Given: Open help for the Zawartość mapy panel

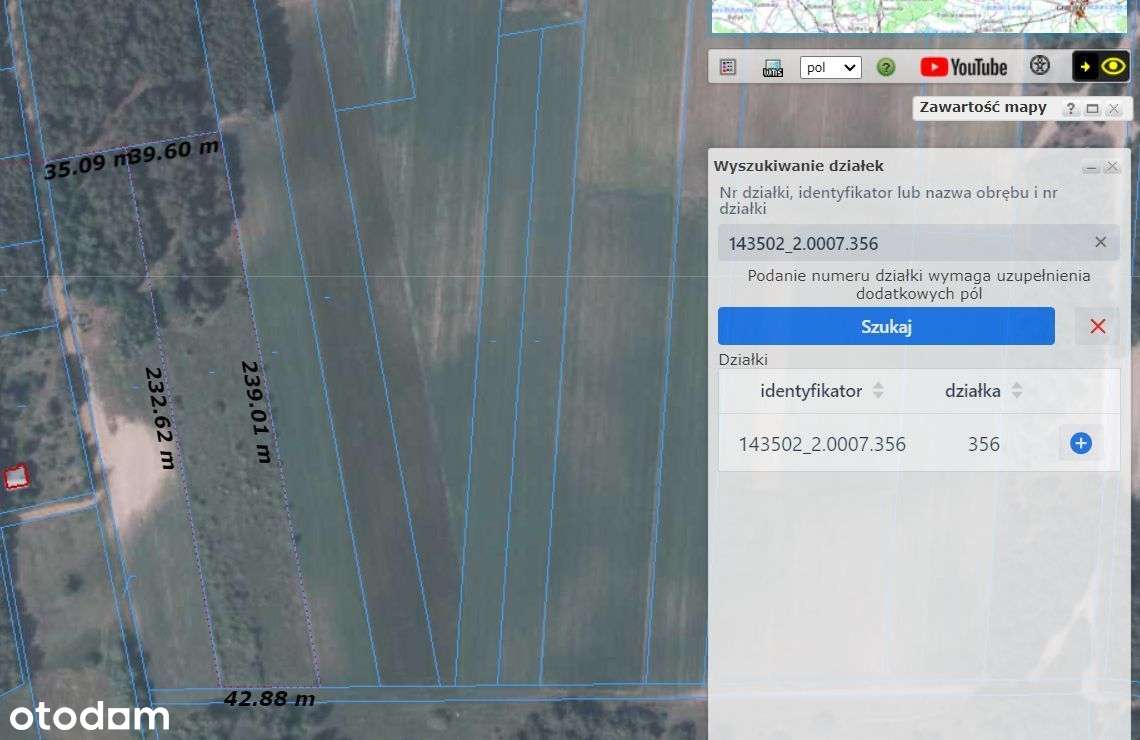Looking at the screenshot, I should click(x=1070, y=109).
